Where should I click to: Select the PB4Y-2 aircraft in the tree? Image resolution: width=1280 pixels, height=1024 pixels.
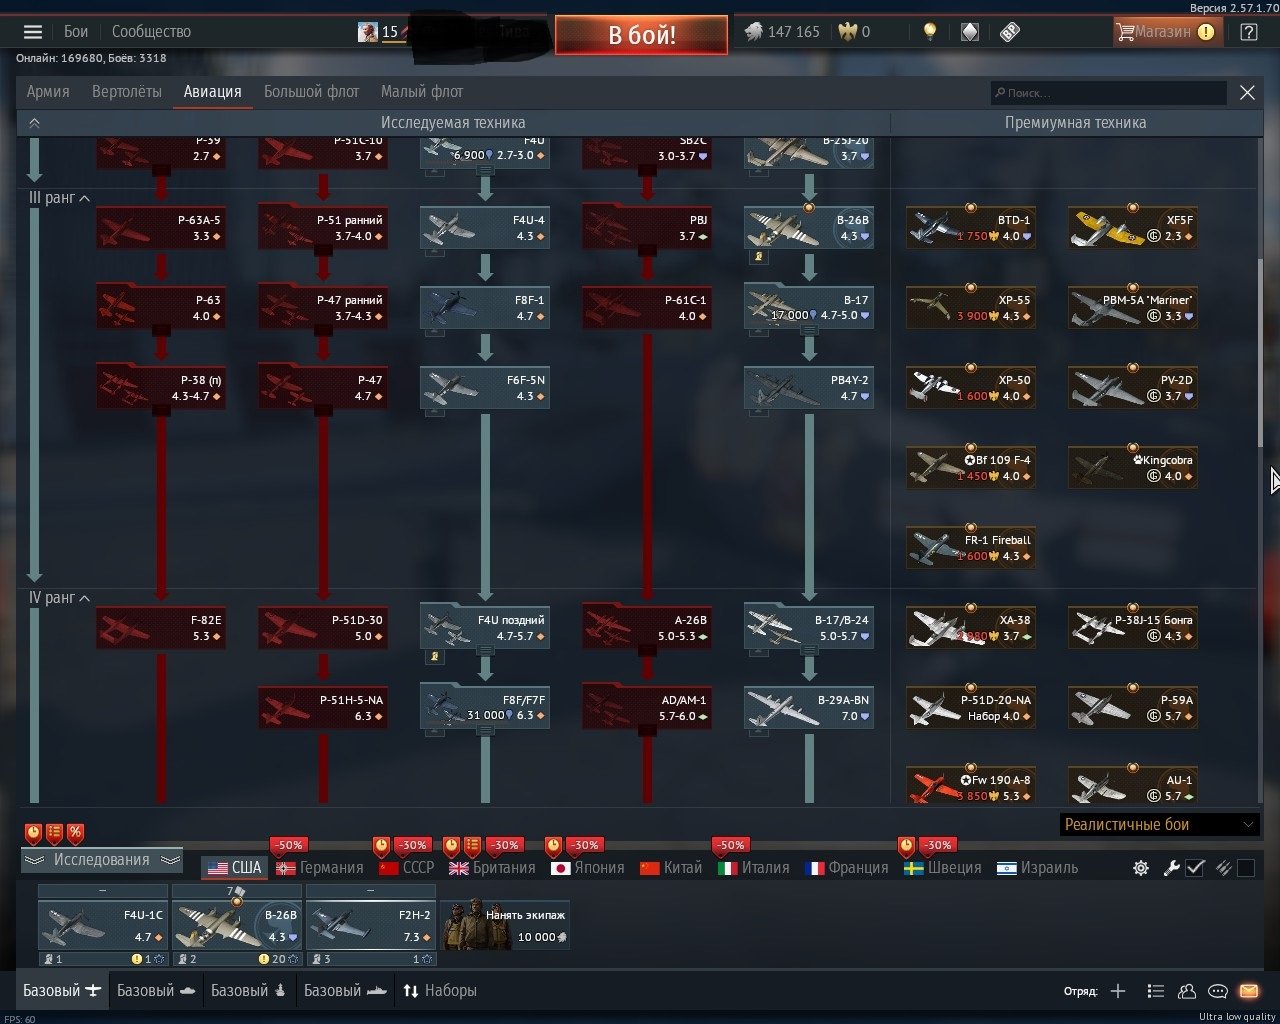(x=809, y=388)
